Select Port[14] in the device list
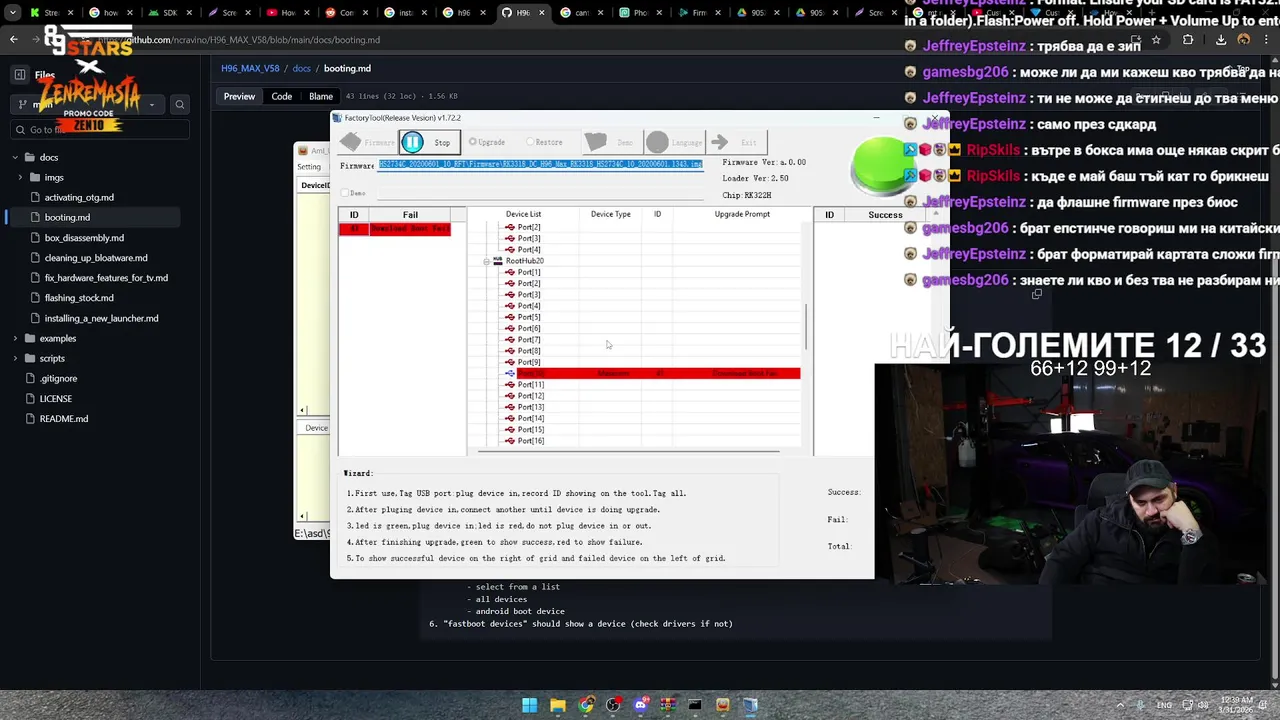Viewport: 1280px width, 720px height. [x=530, y=418]
